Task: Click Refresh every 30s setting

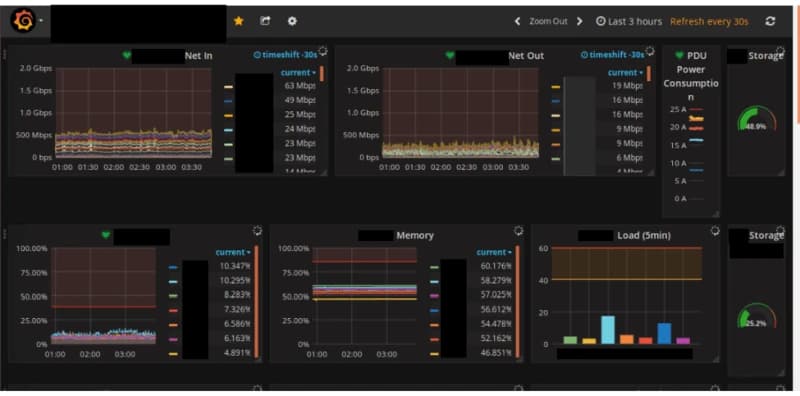Action: coord(709,21)
